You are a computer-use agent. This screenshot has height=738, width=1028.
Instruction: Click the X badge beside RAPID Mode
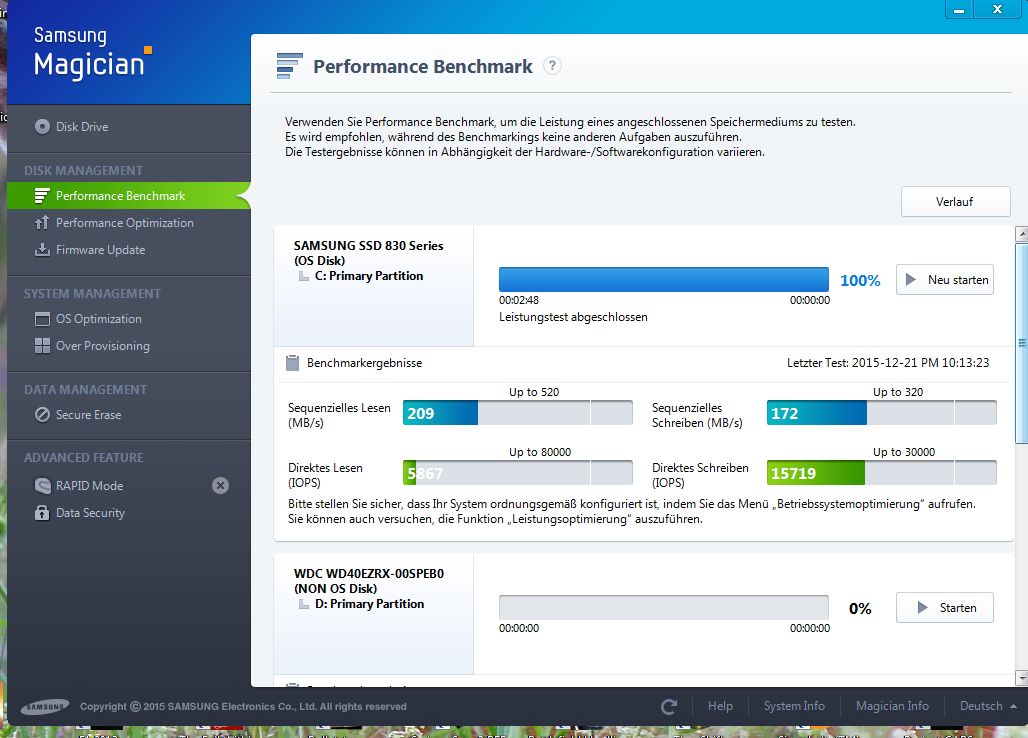220,486
